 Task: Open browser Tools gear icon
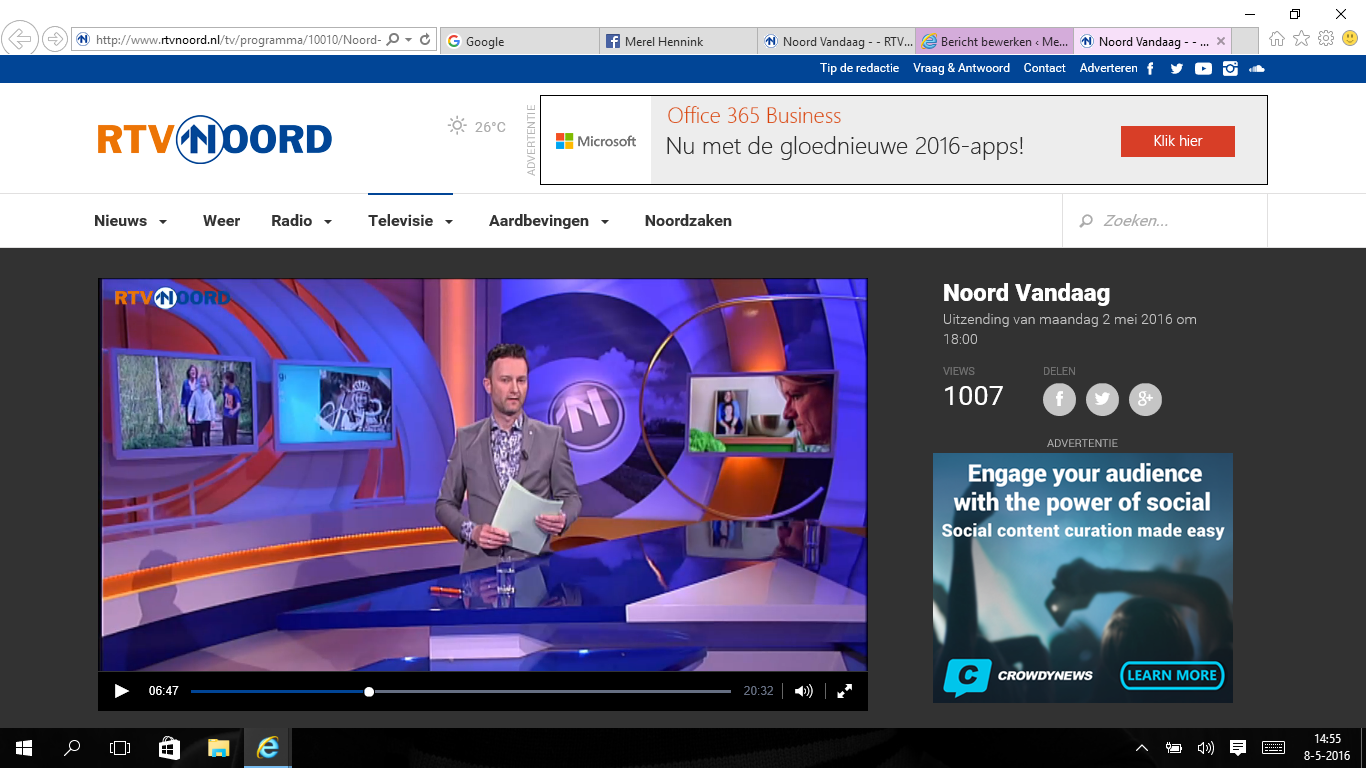tap(1326, 39)
